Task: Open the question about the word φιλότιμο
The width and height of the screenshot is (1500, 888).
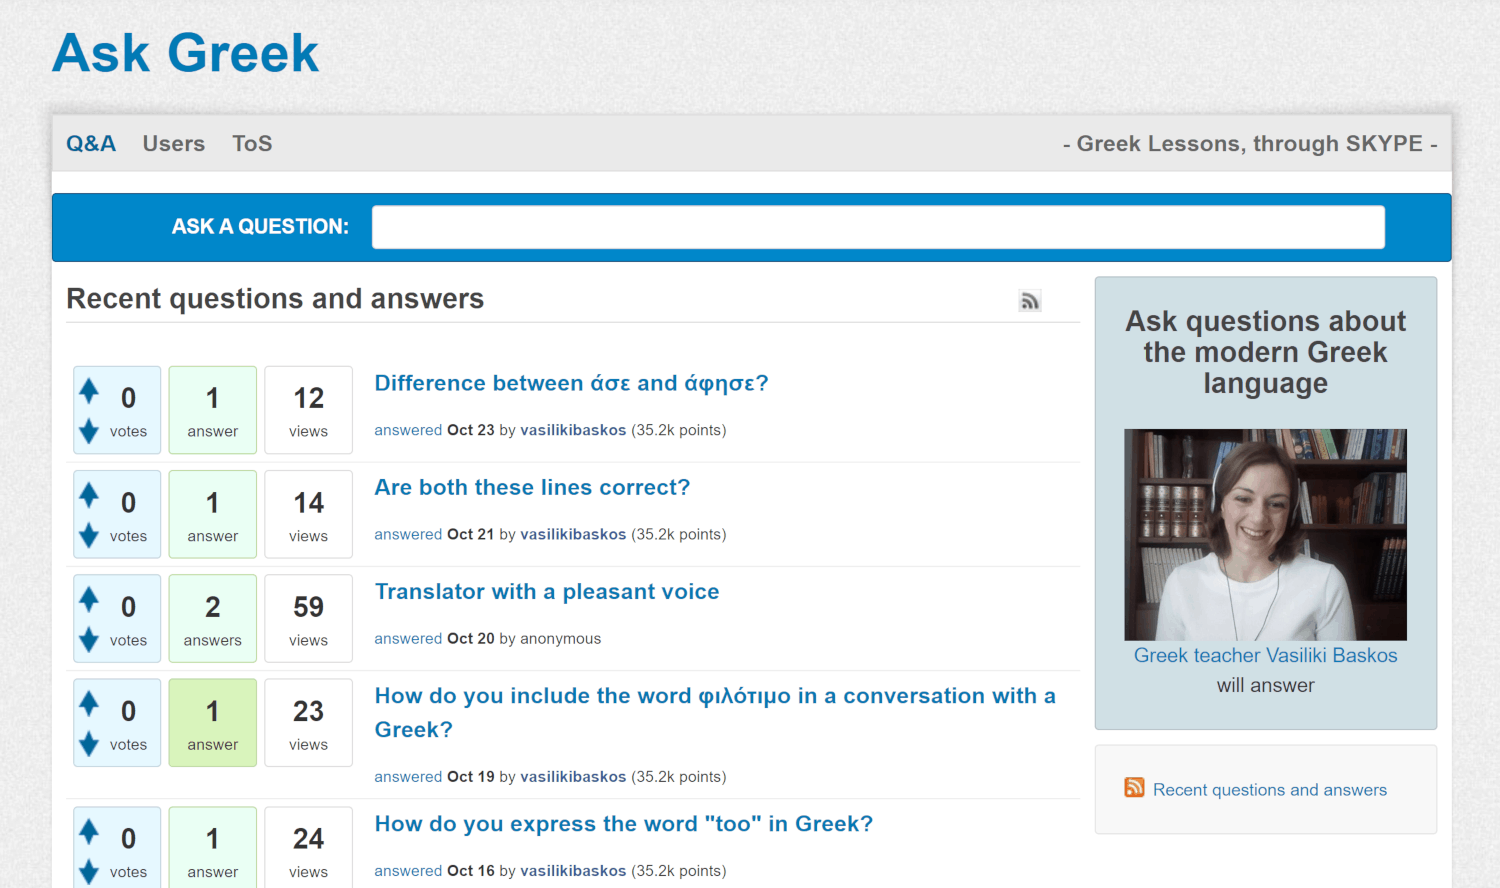Action: [x=715, y=713]
